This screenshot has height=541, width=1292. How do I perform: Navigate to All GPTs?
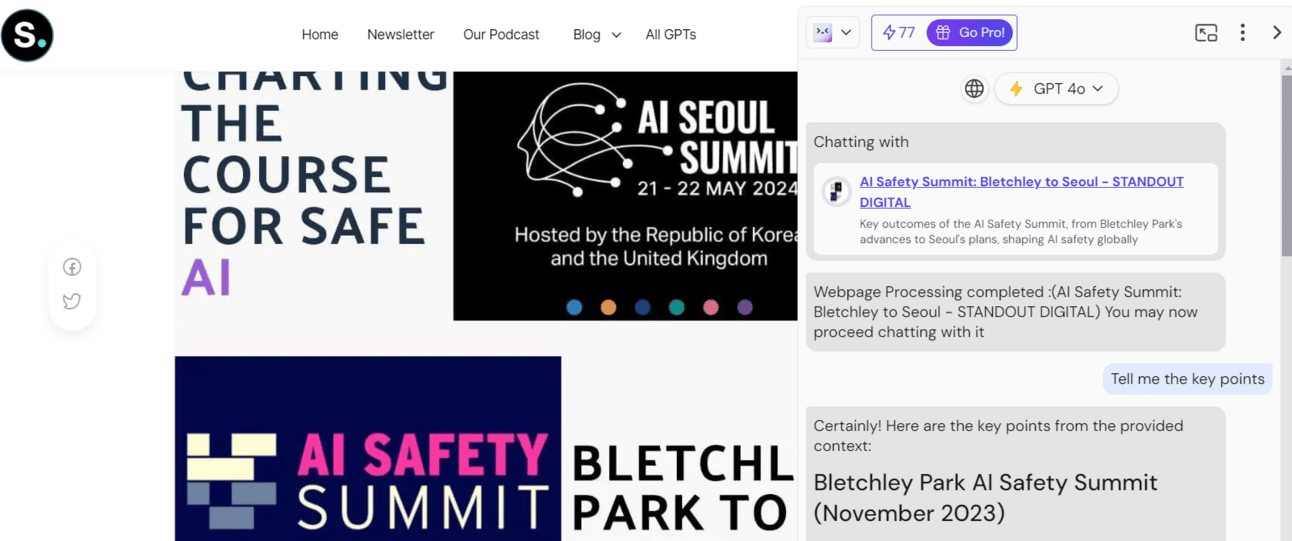click(x=671, y=34)
